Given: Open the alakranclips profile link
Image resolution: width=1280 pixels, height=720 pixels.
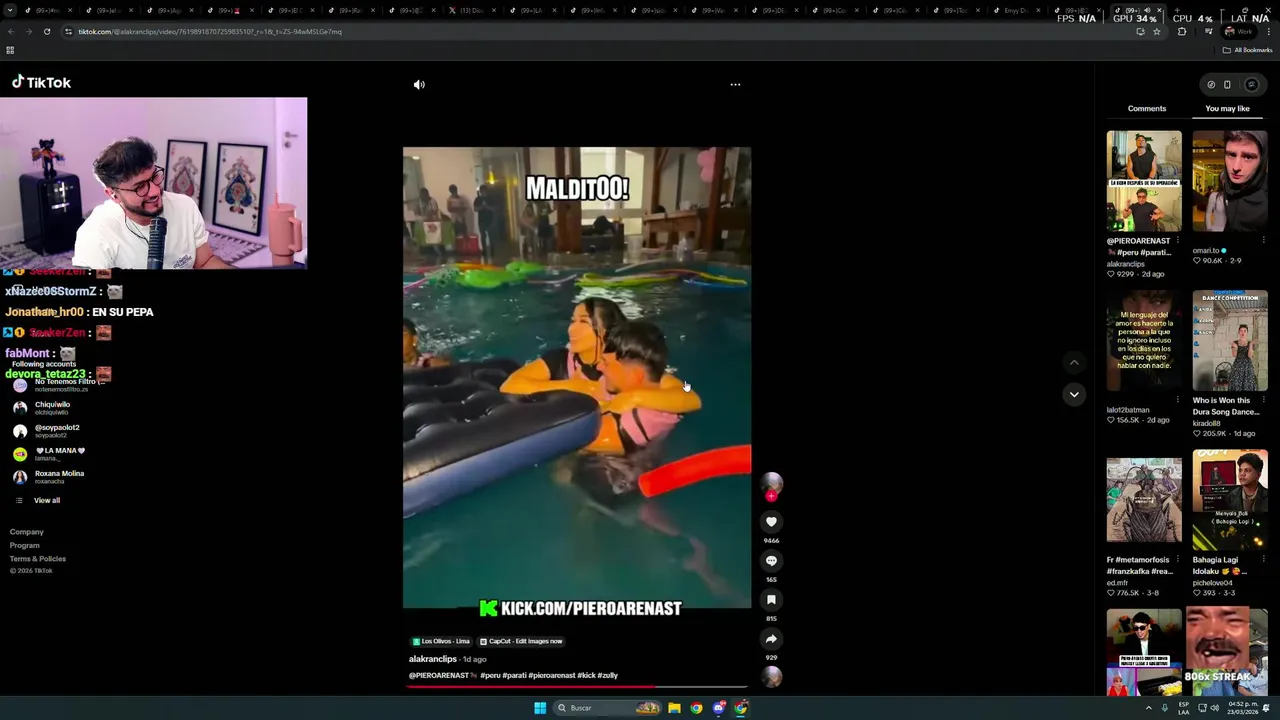Looking at the screenshot, I should (432, 659).
